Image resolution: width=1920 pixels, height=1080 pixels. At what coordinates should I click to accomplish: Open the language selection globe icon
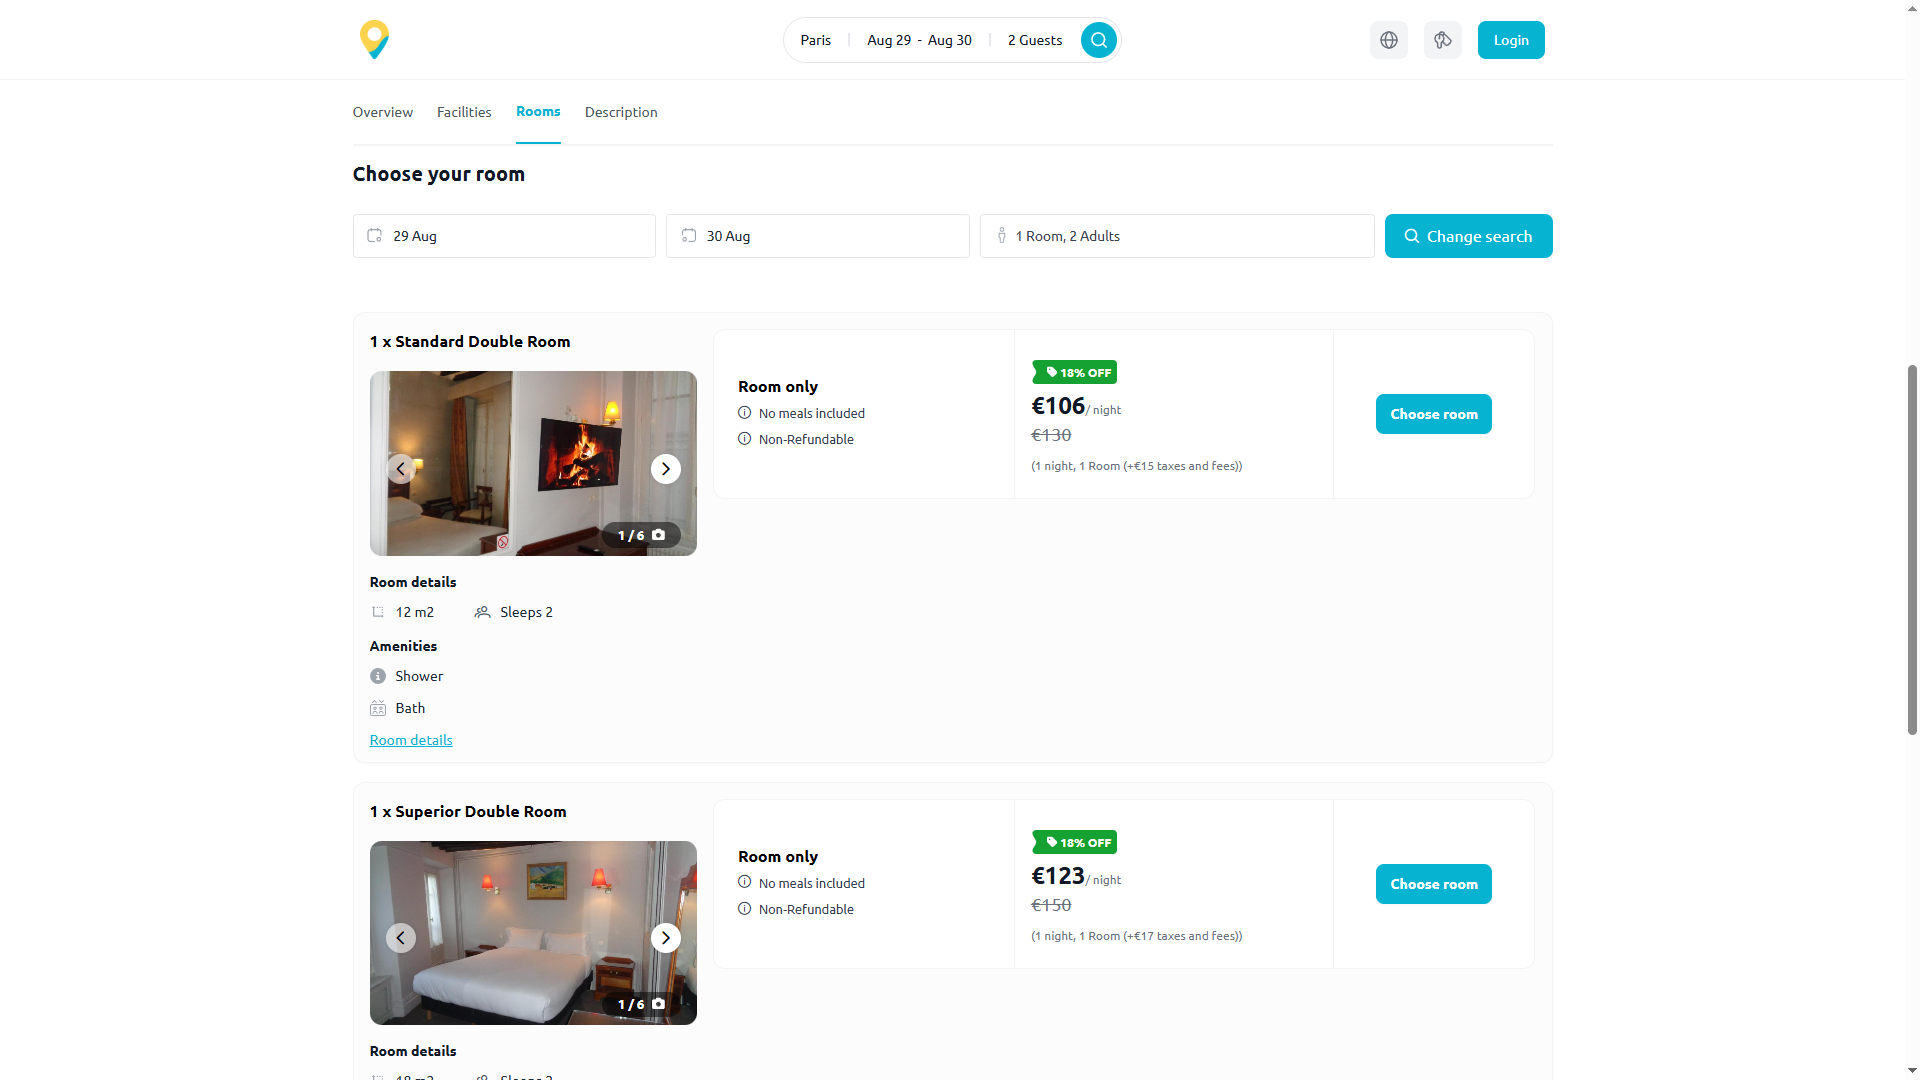point(1388,40)
